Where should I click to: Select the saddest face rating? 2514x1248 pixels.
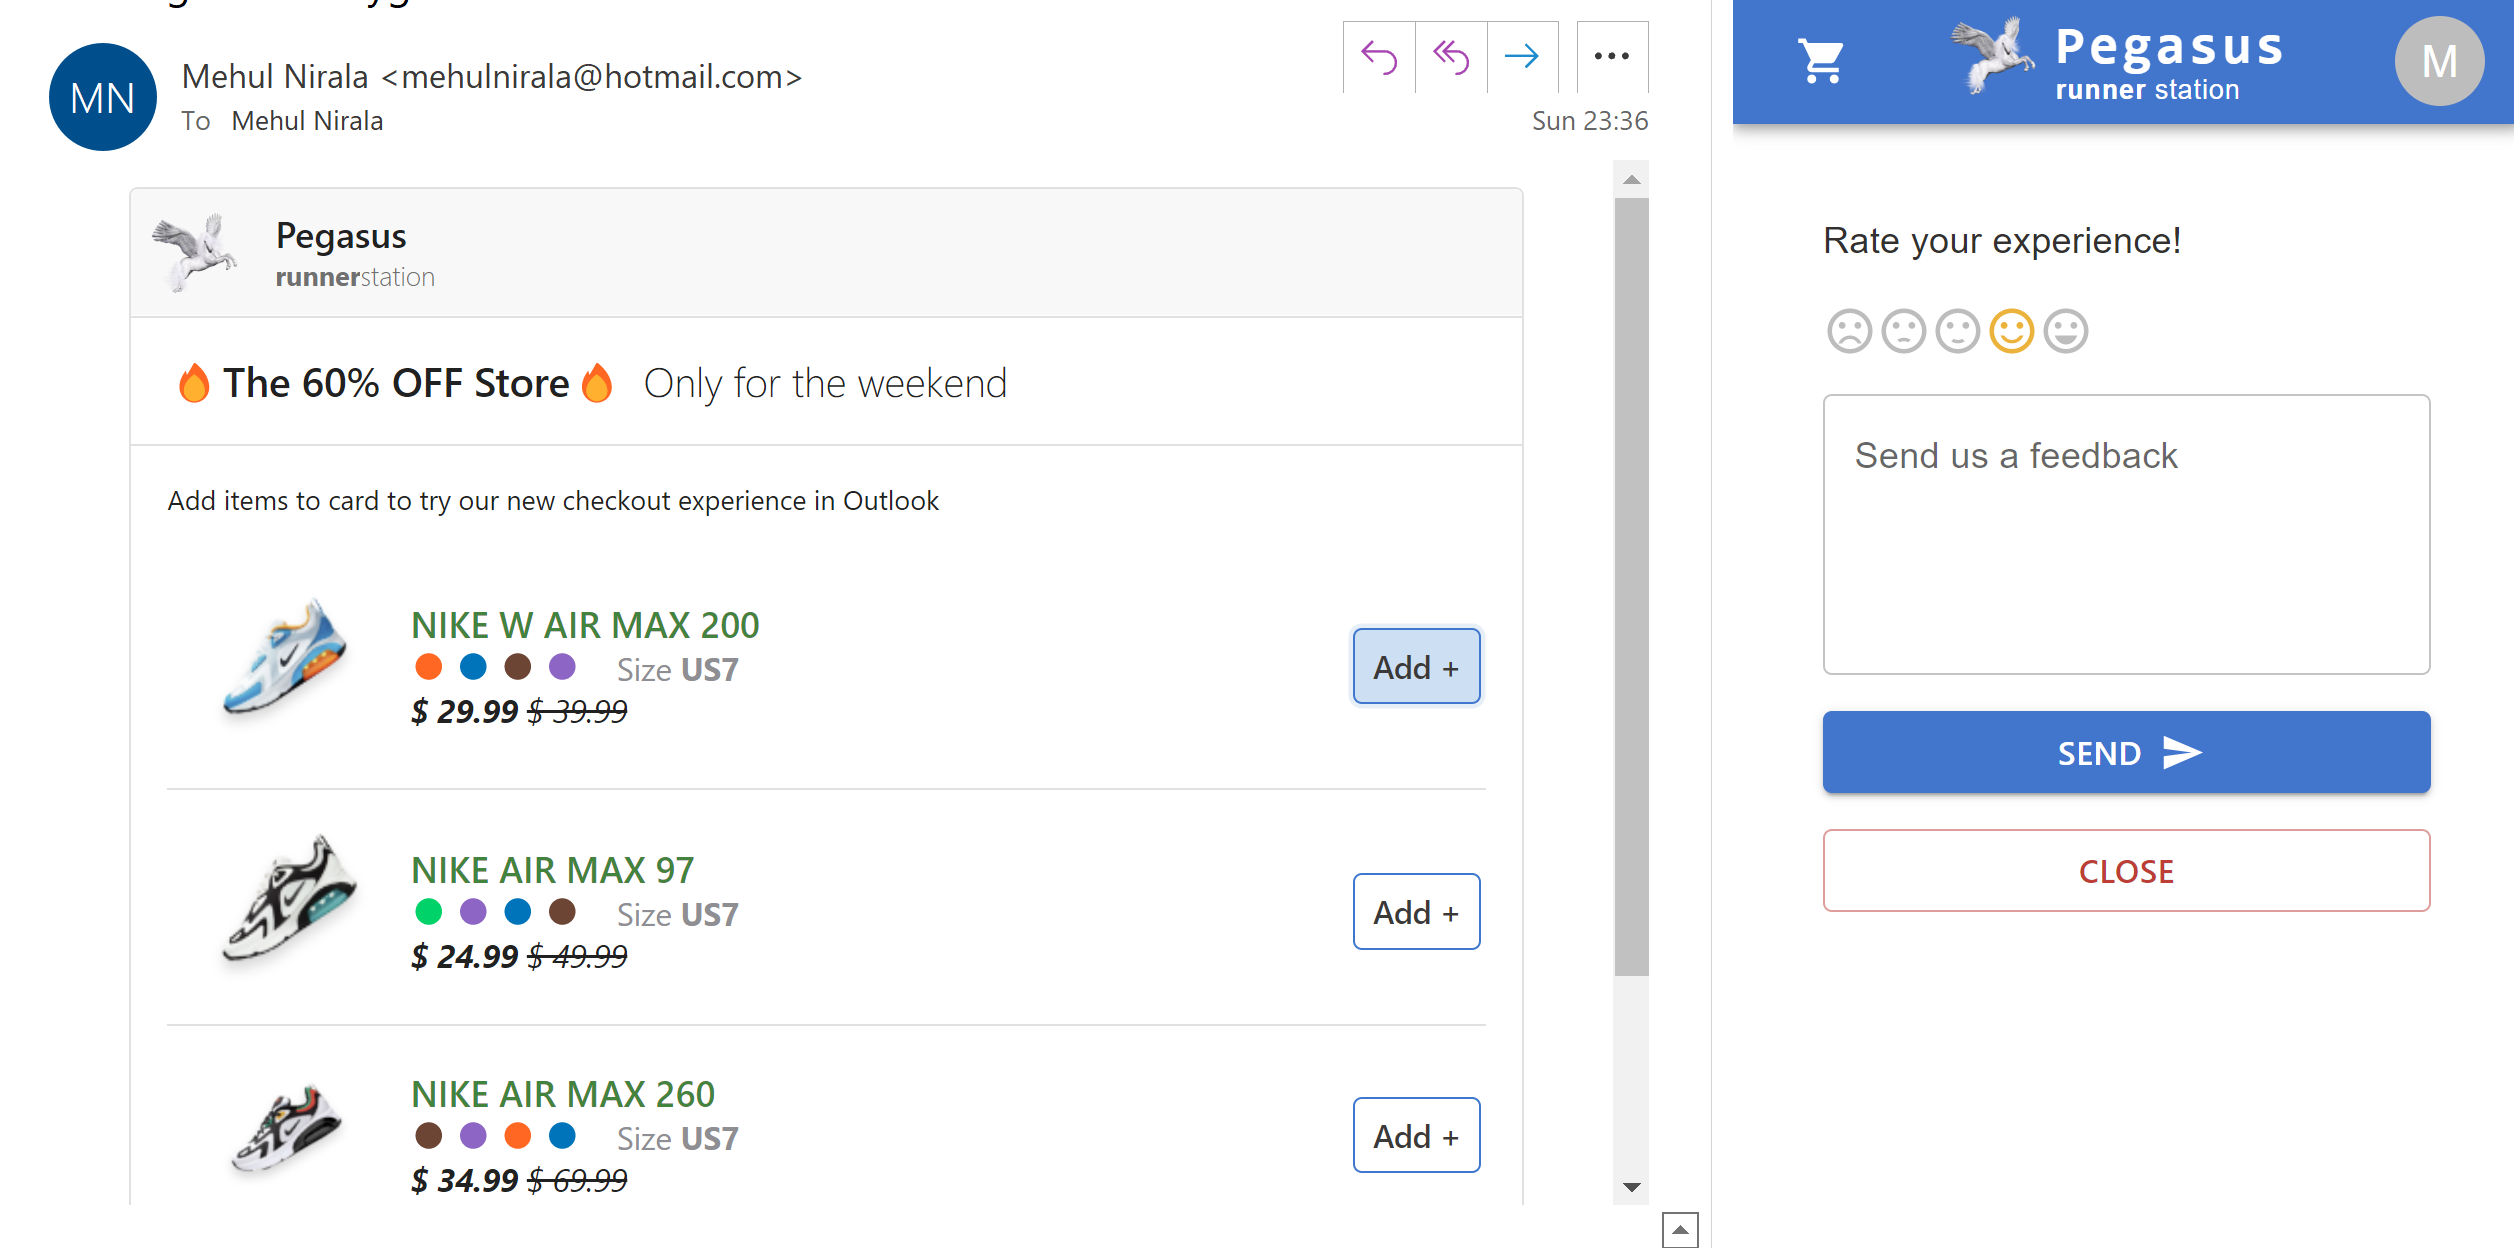(x=1849, y=331)
